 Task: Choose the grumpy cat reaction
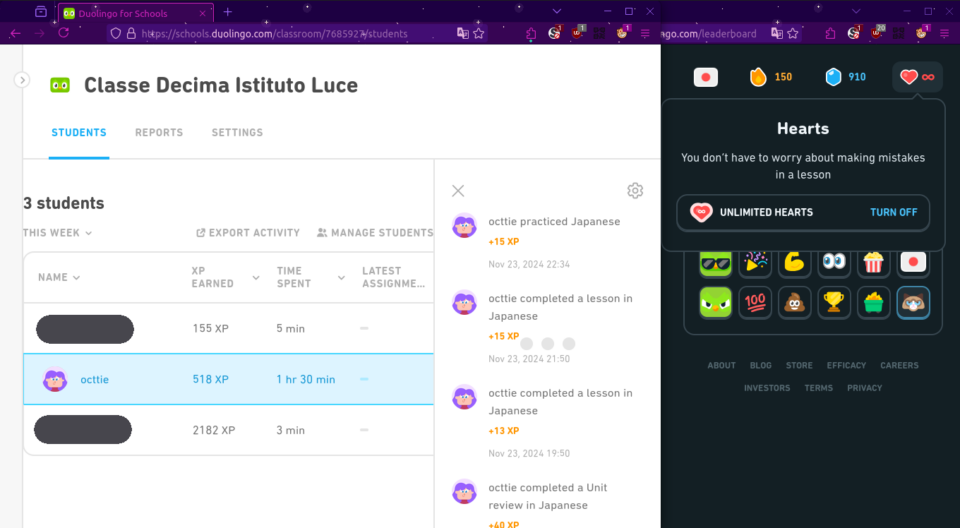(x=913, y=303)
